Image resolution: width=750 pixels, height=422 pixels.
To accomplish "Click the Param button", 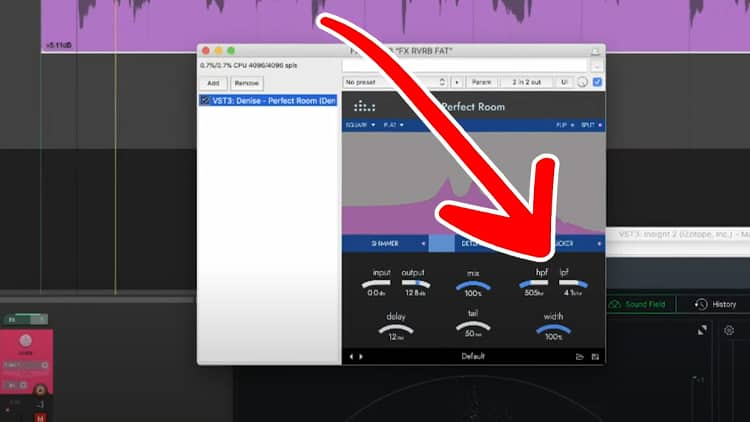I will pos(481,82).
